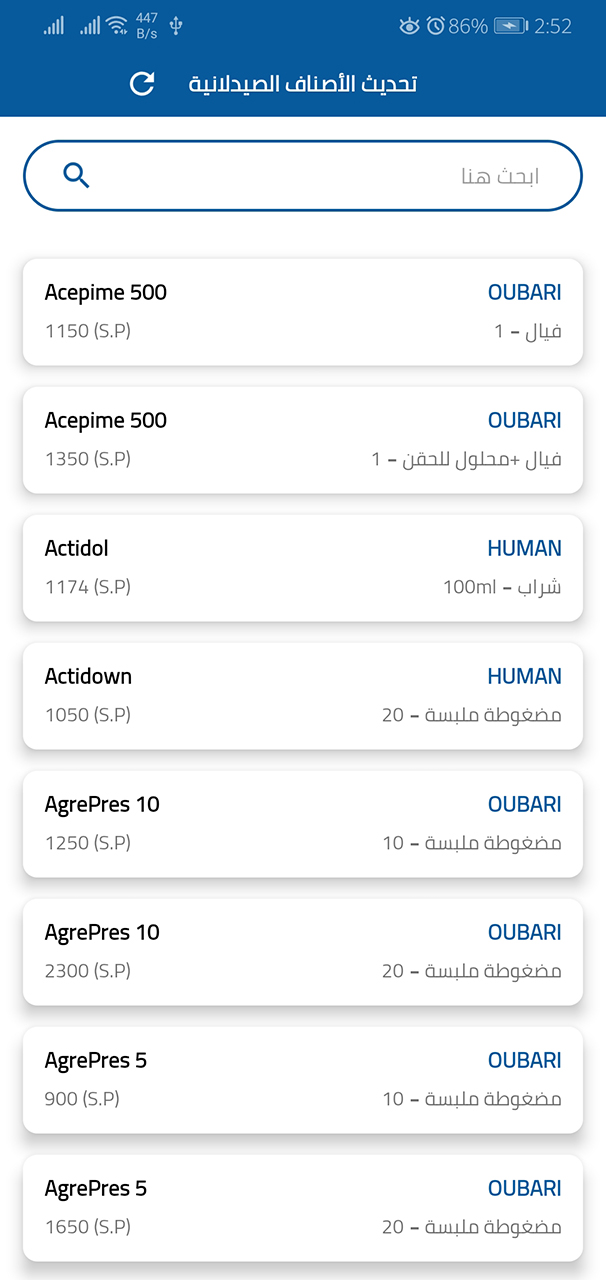
Task: Open the Acepime 500 card priced 1350
Action: pos(303,440)
